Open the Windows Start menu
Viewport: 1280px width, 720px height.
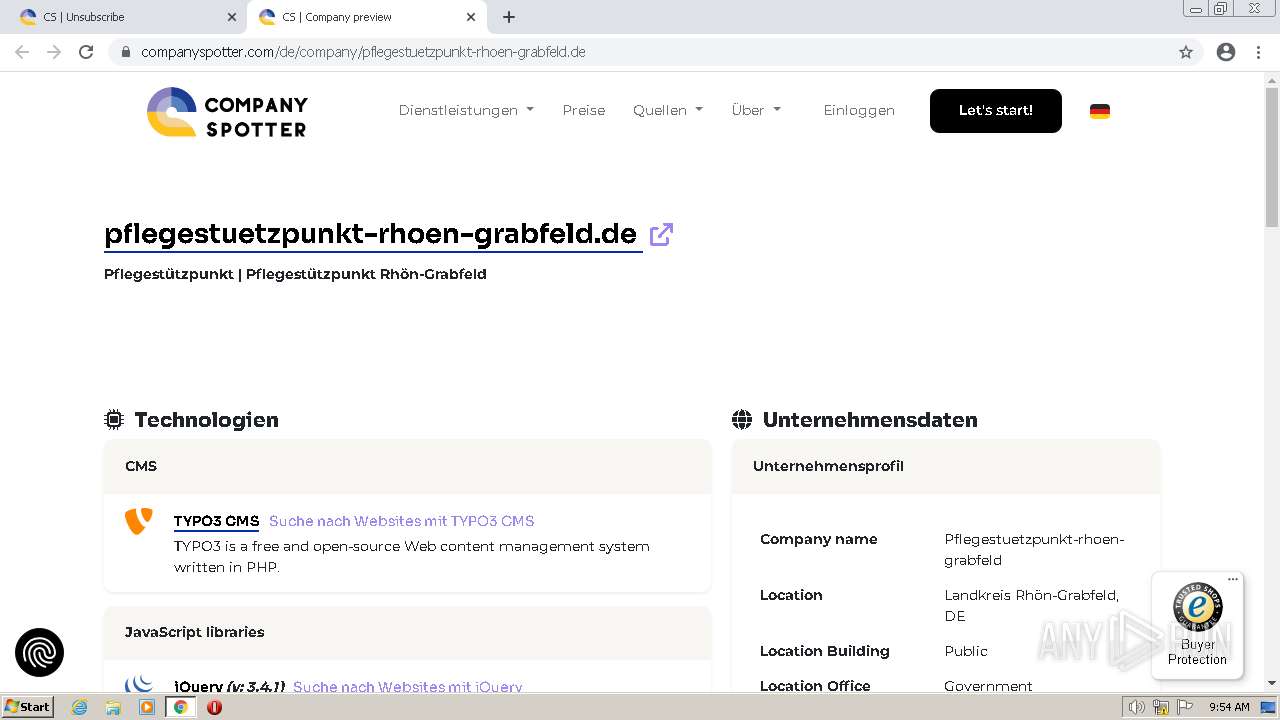click(28, 707)
